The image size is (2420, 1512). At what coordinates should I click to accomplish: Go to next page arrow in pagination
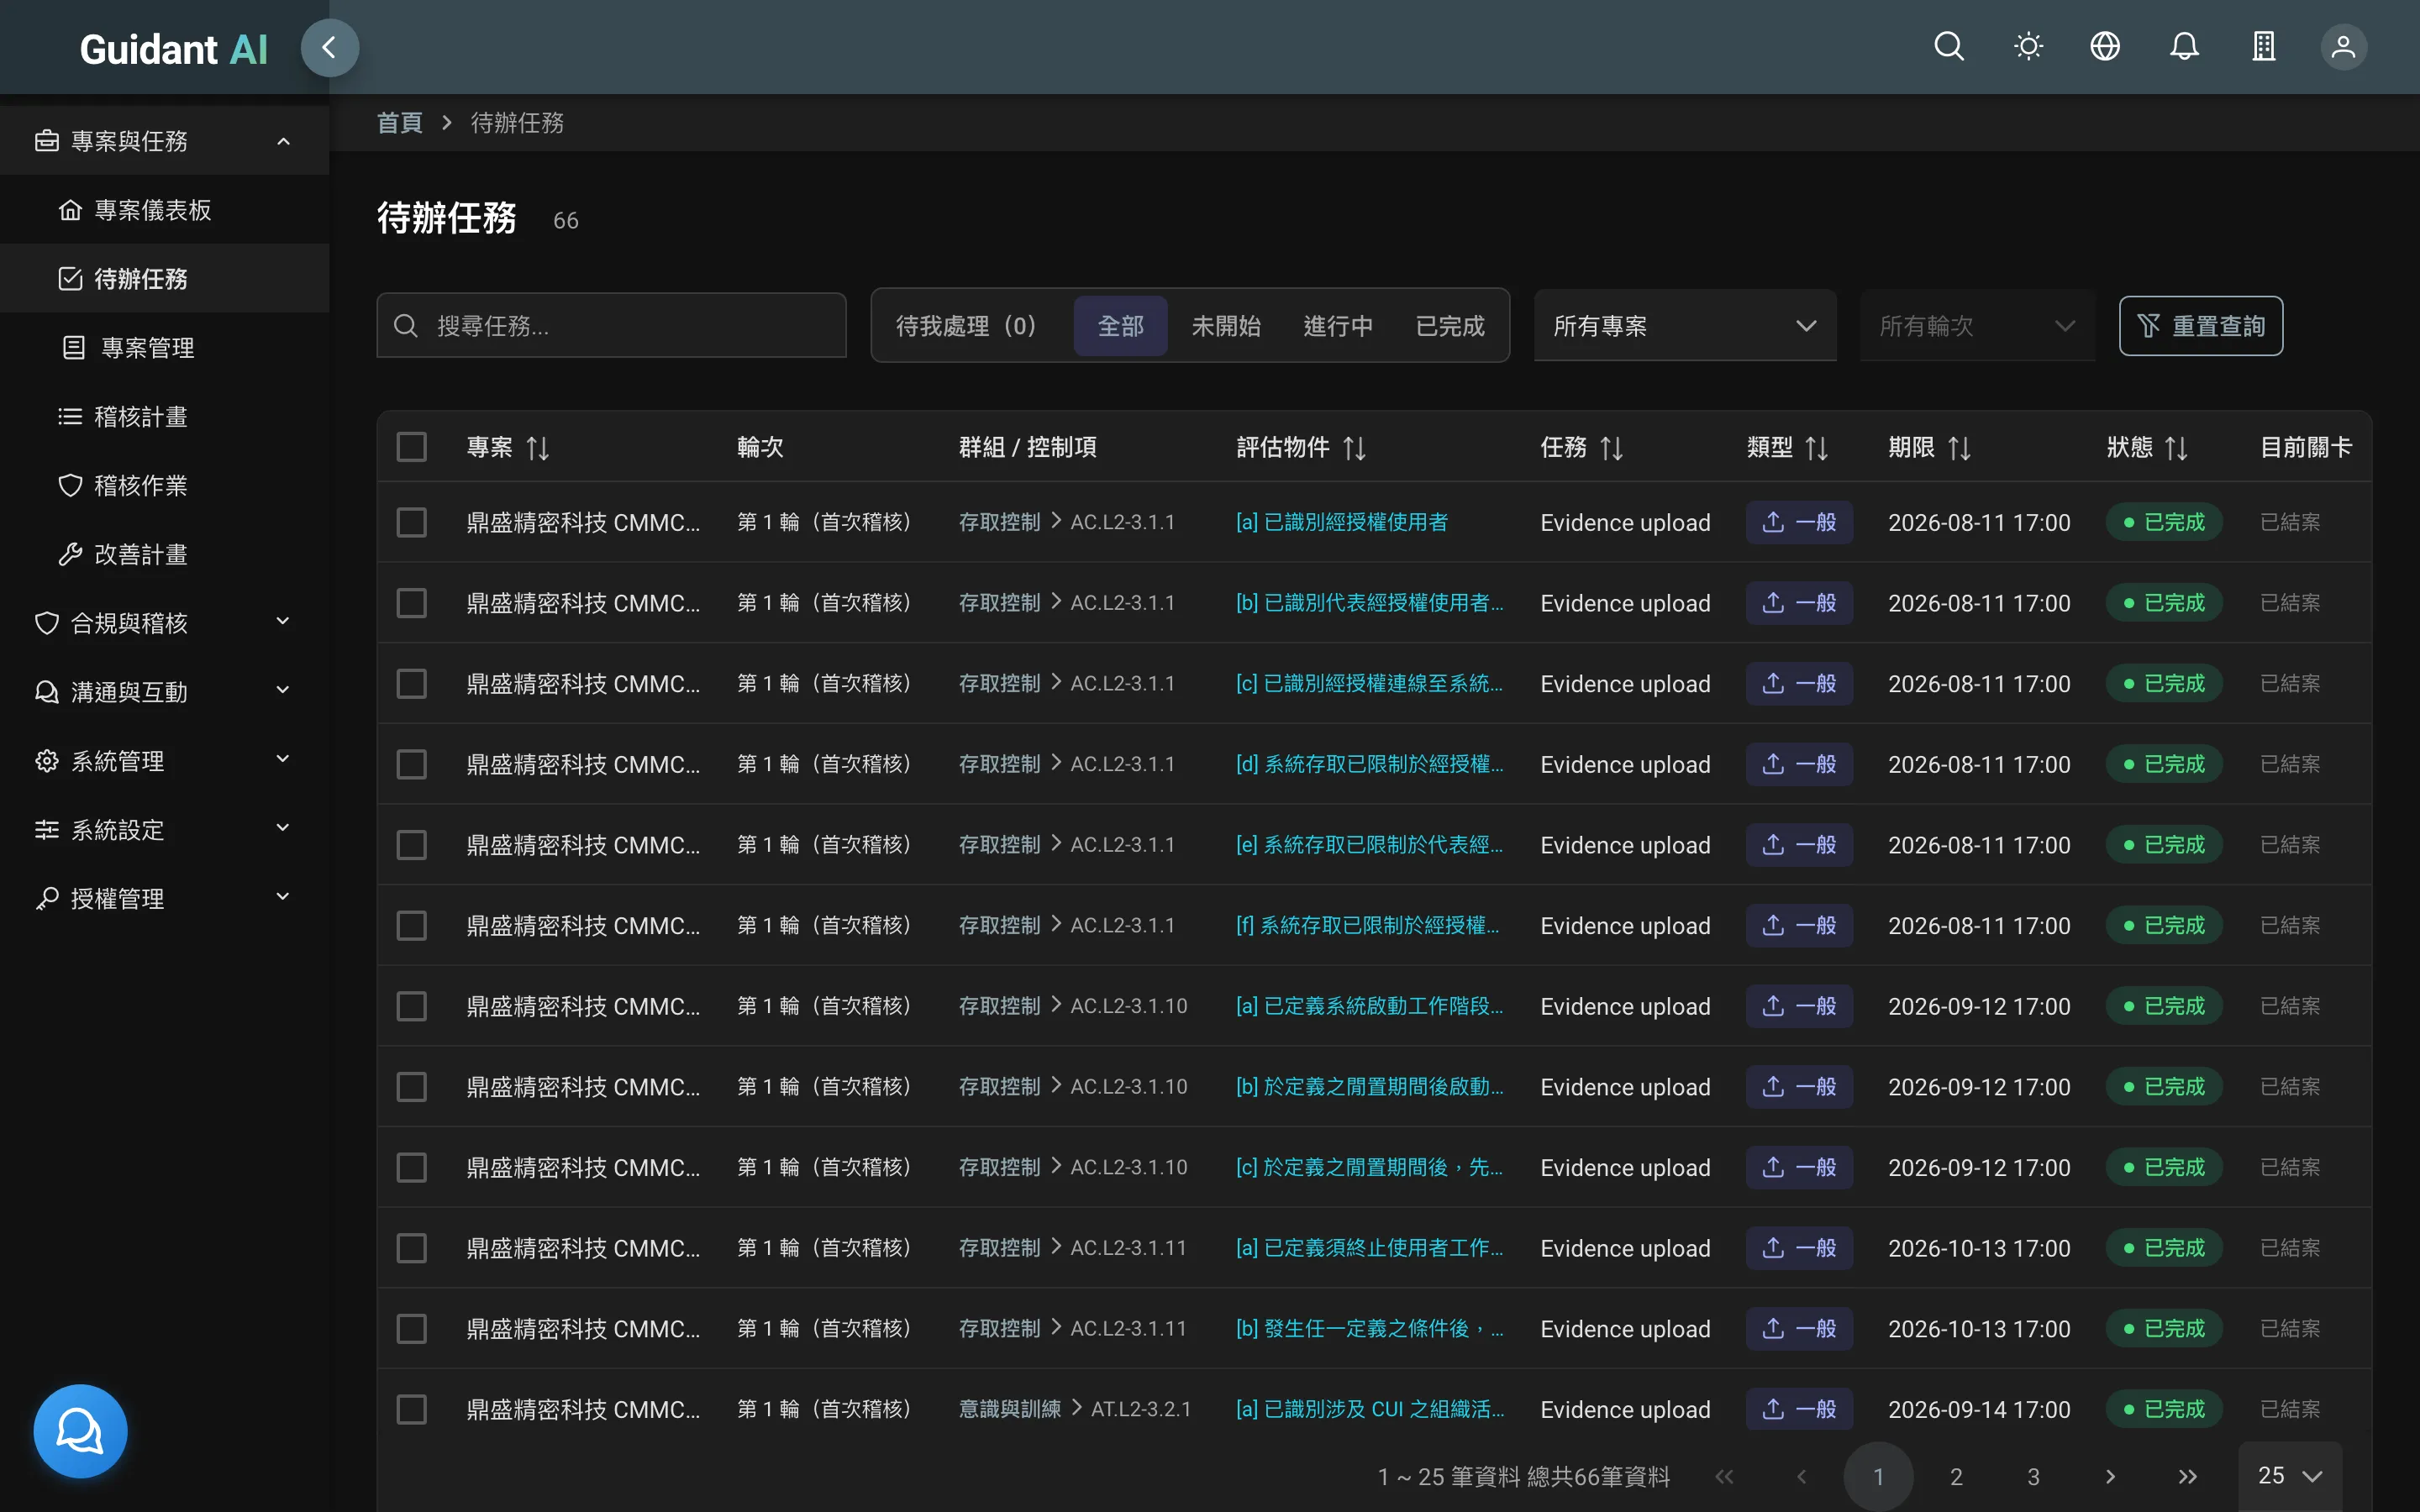click(2110, 1477)
